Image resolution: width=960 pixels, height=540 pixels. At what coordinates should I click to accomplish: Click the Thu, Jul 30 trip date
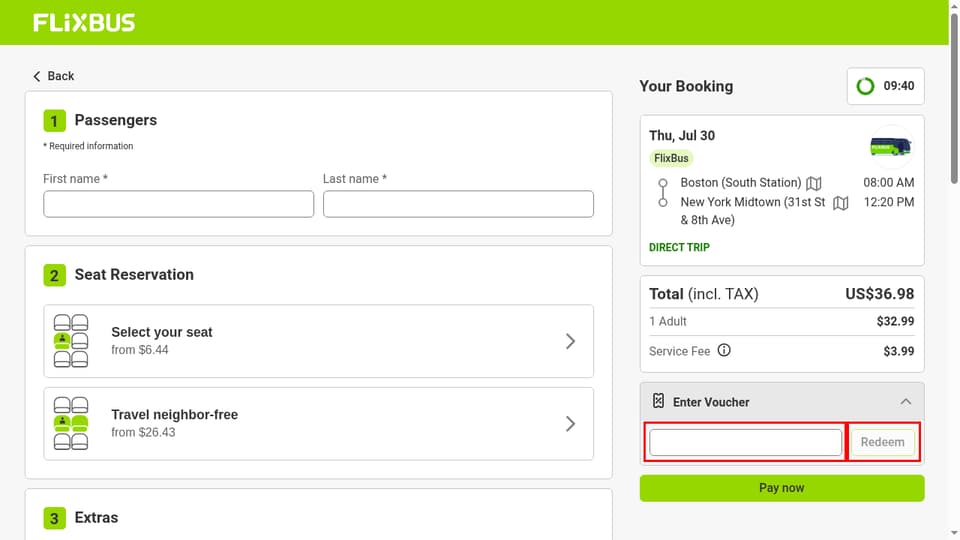(x=682, y=135)
